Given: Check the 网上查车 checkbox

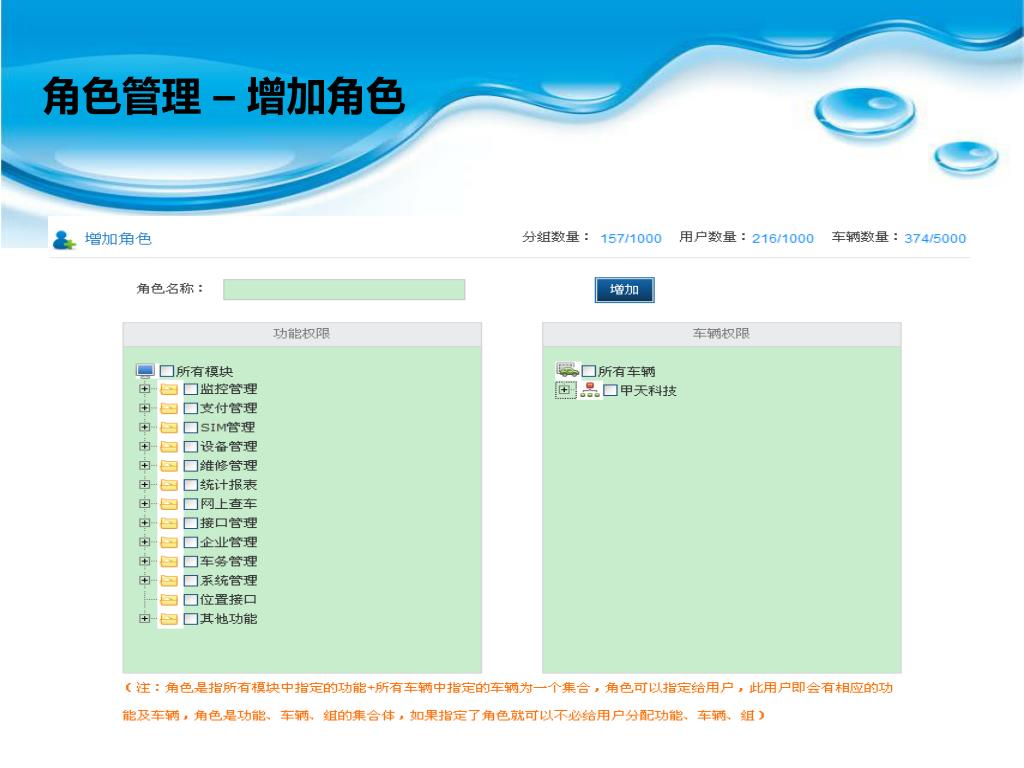Looking at the screenshot, I should (x=191, y=504).
